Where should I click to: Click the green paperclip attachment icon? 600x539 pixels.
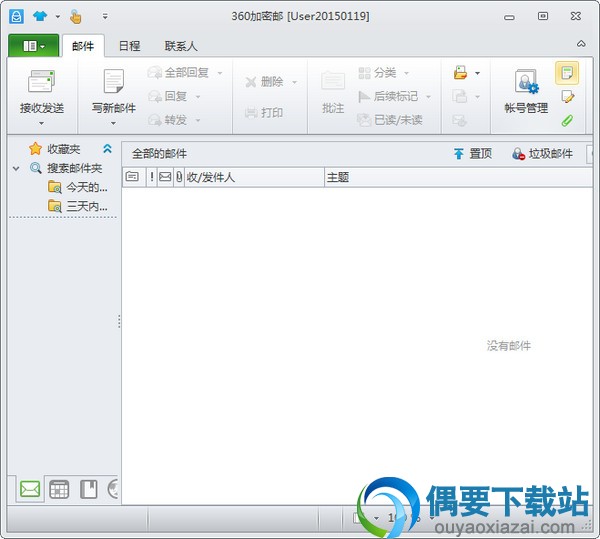coord(567,121)
